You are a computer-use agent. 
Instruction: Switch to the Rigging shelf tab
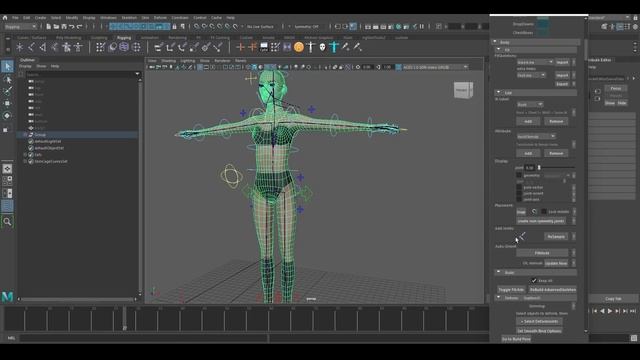click(x=124, y=38)
